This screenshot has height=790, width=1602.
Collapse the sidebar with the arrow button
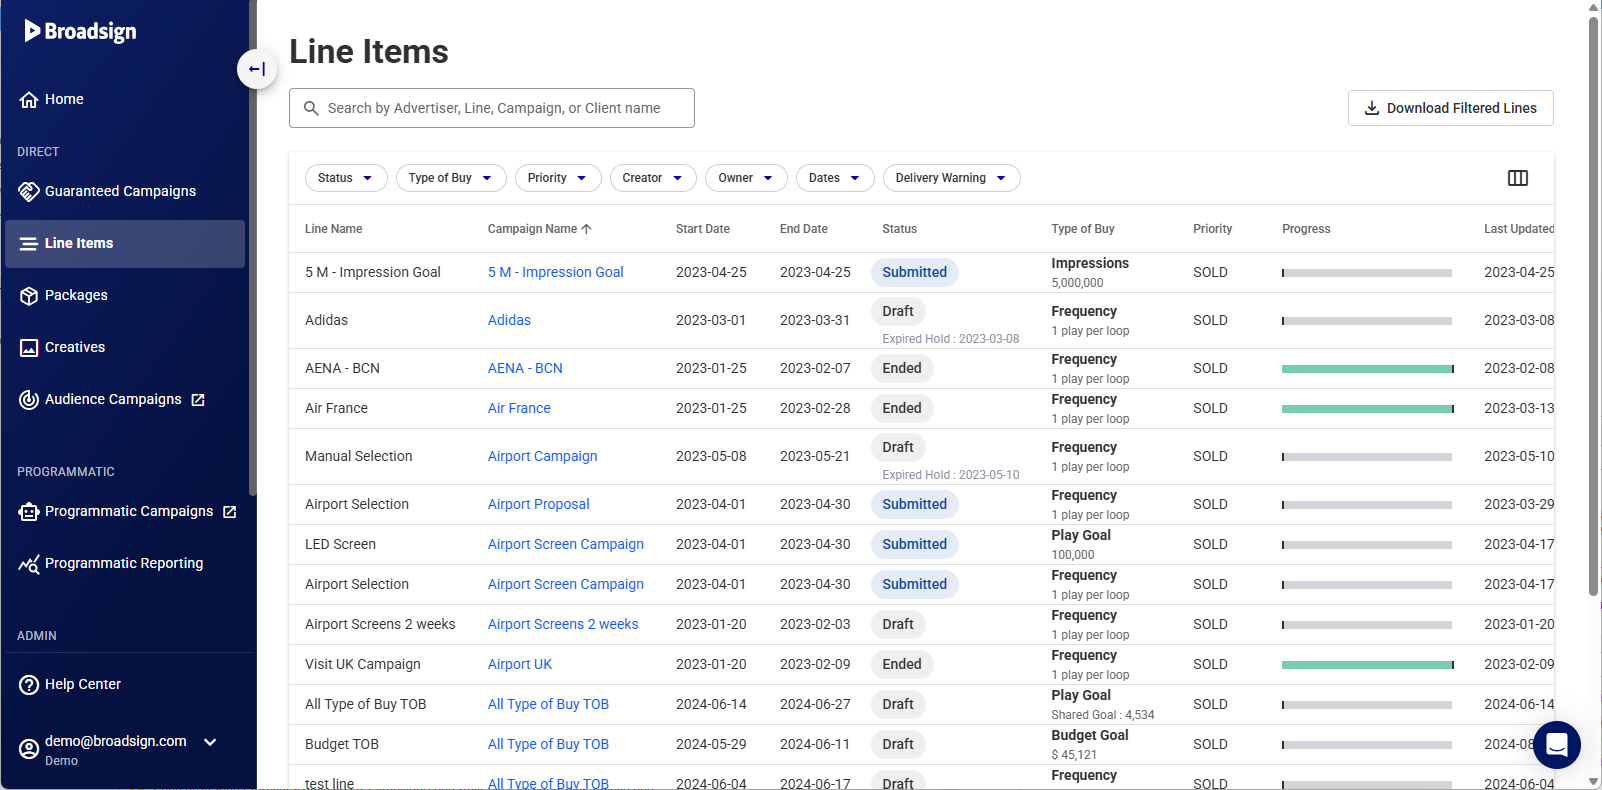click(x=257, y=69)
